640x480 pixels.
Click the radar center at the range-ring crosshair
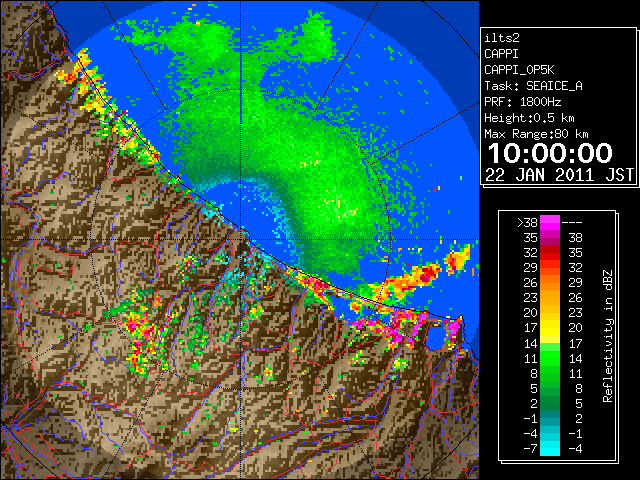(x=240, y=240)
